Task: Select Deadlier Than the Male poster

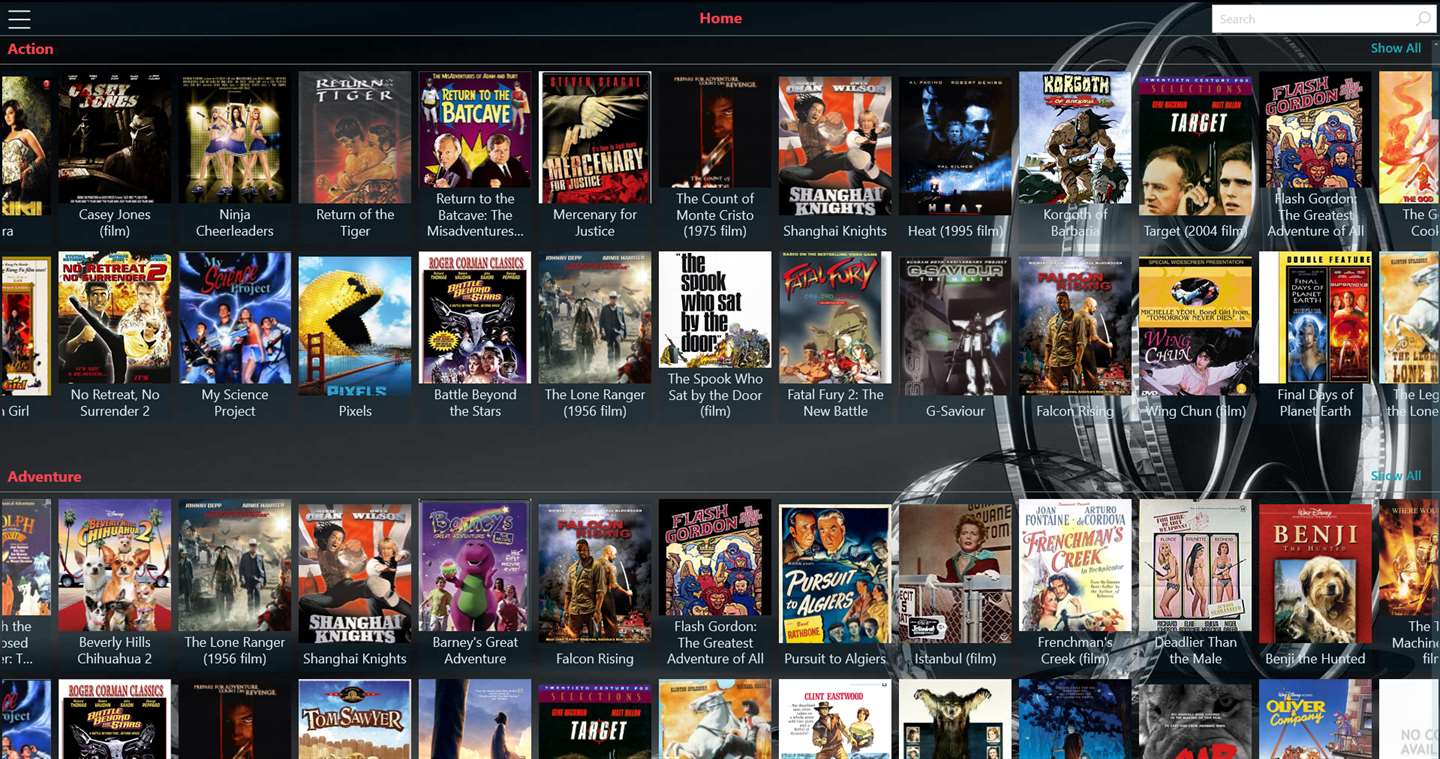Action: point(1195,566)
